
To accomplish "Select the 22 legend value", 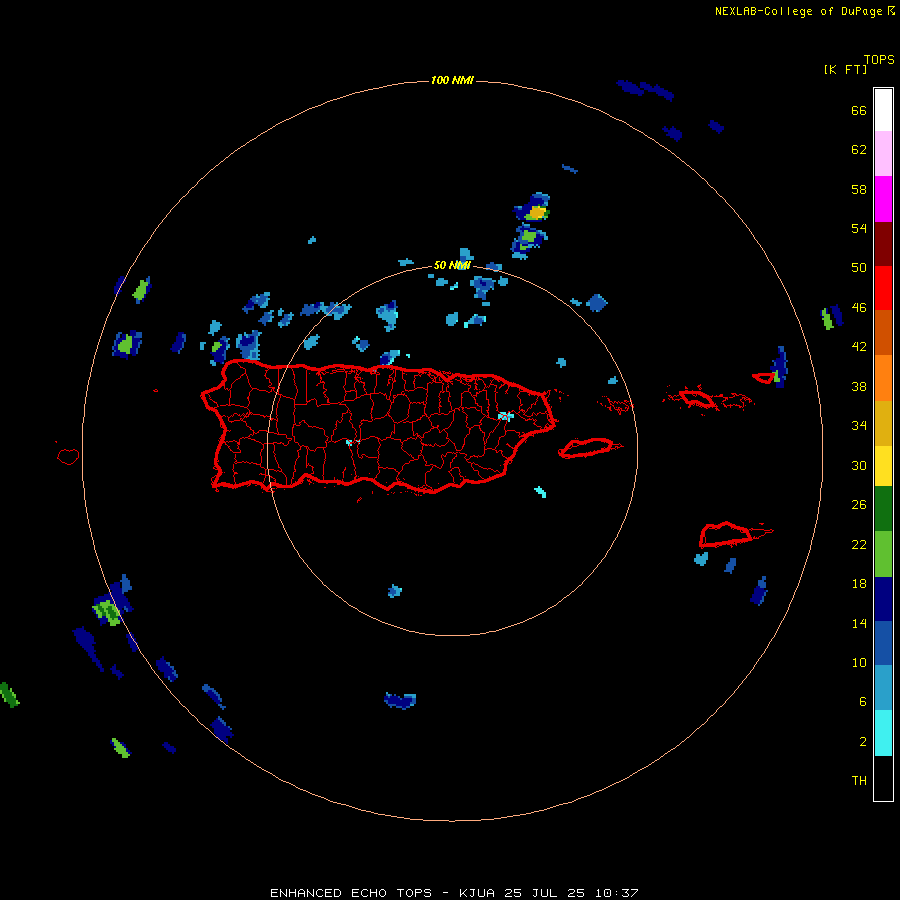I will point(859,545).
